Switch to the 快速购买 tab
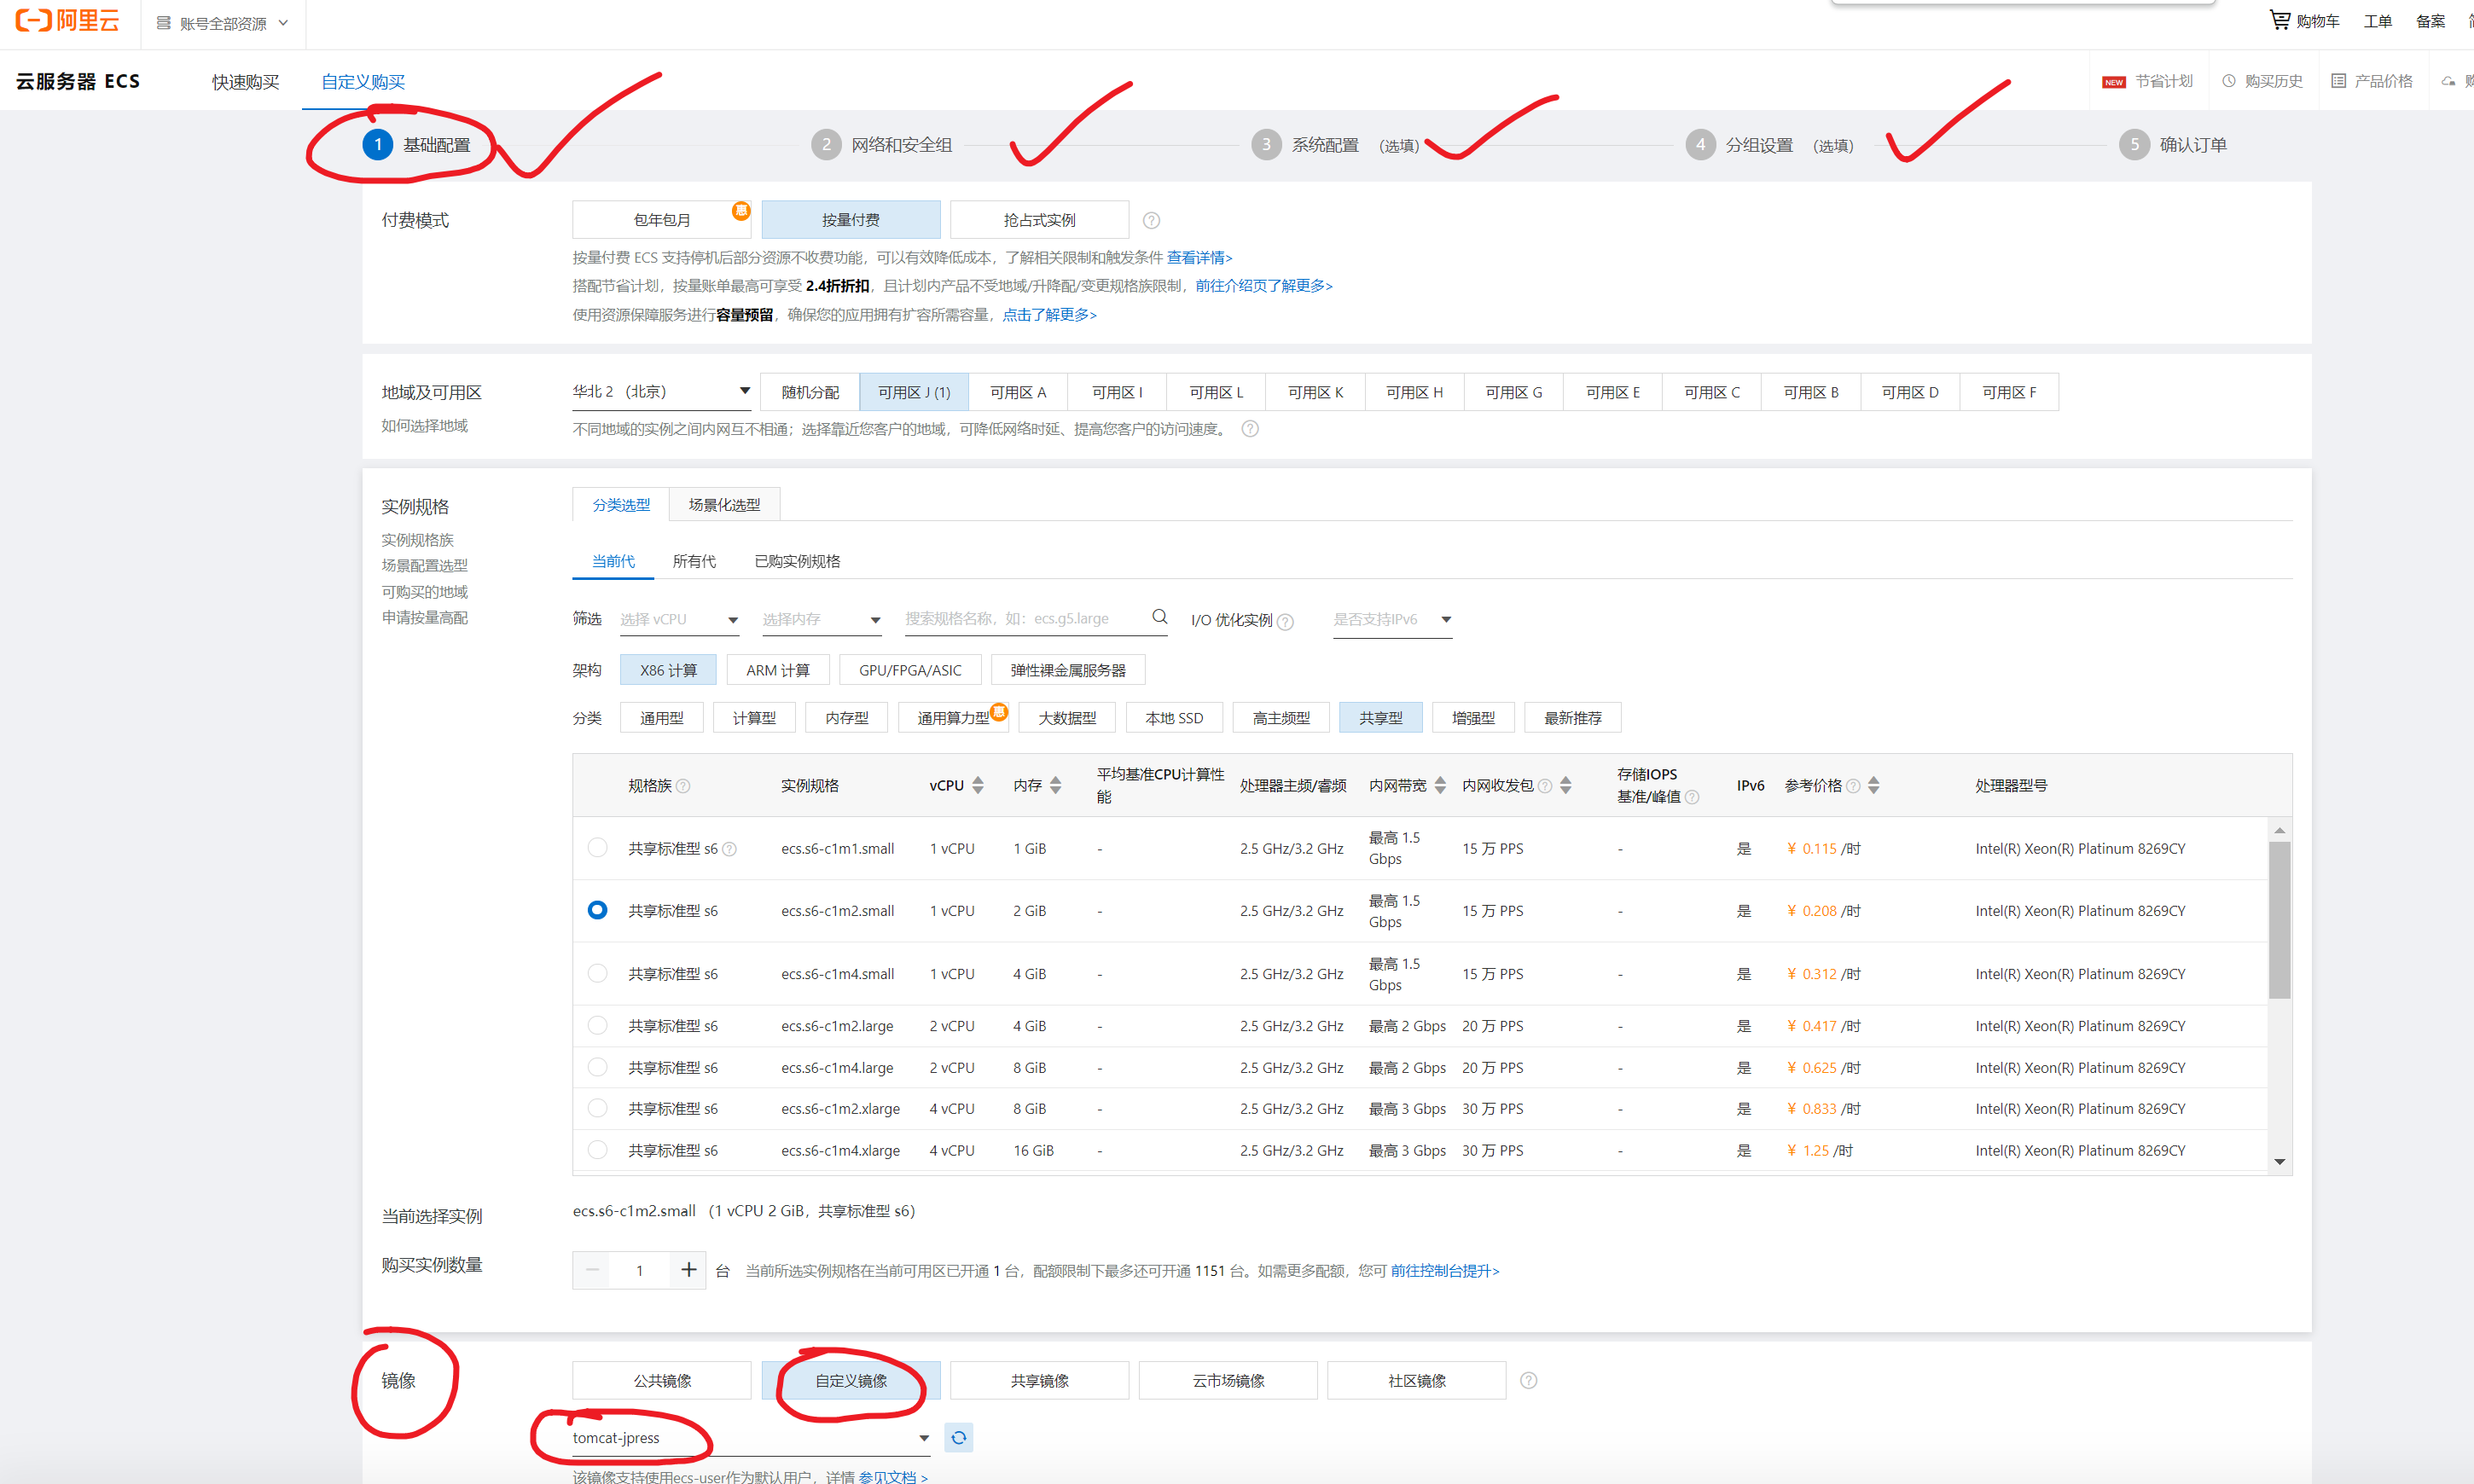This screenshot has width=2474, height=1484. pos(245,82)
